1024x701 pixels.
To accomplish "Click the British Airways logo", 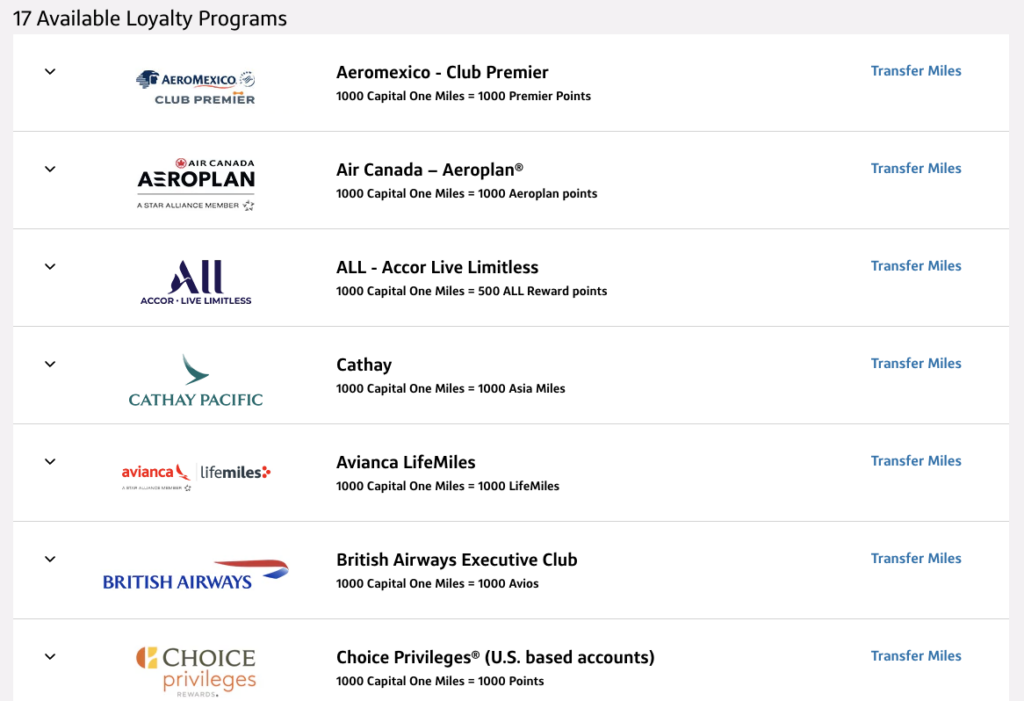I will 196,574.
